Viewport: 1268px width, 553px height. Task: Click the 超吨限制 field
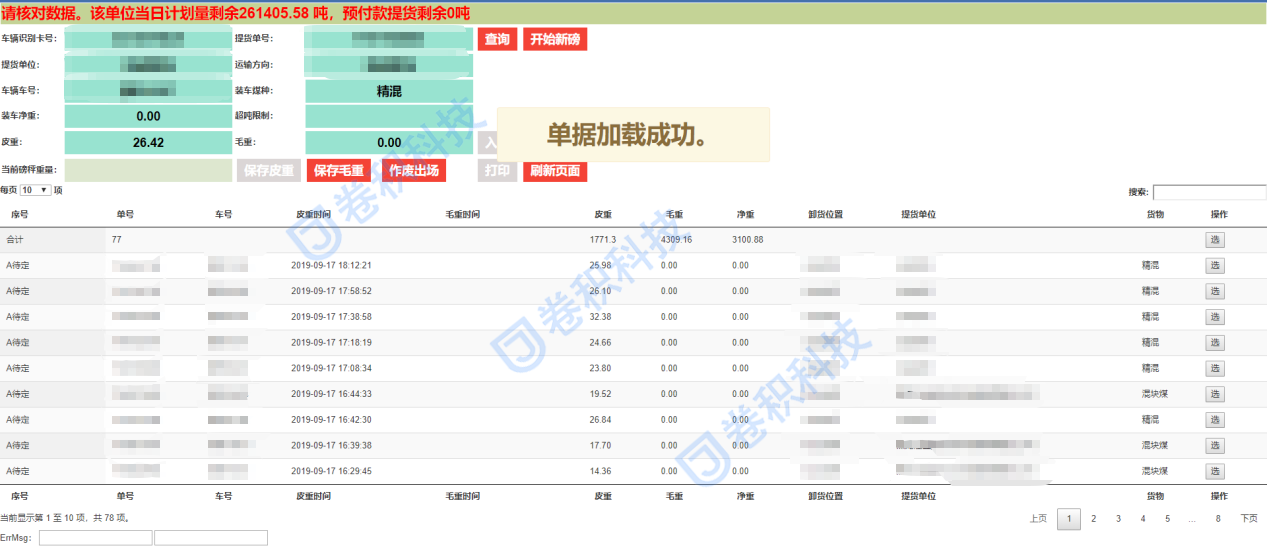[389, 116]
